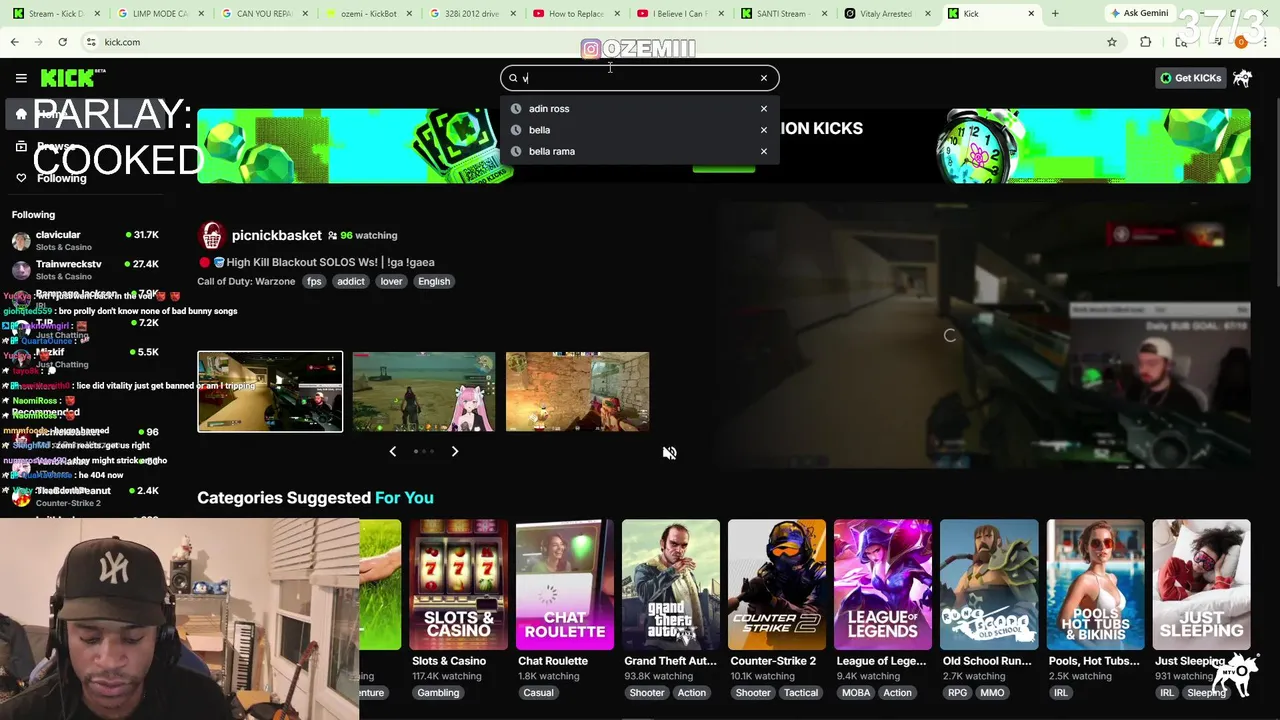The height and width of the screenshot is (720, 1280).
Task: Click the Gambling tag under Slots & Casino
Action: tap(438, 692)
